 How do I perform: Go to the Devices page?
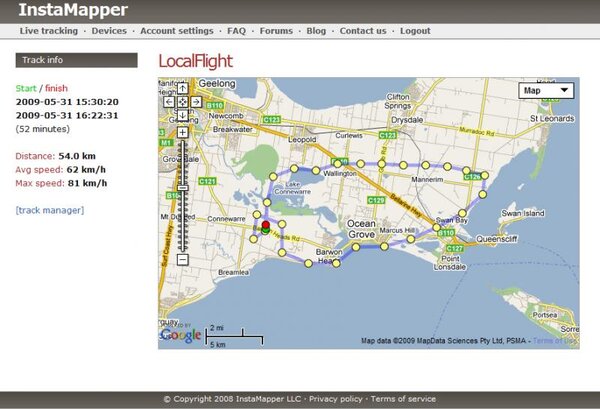(109, 31)
